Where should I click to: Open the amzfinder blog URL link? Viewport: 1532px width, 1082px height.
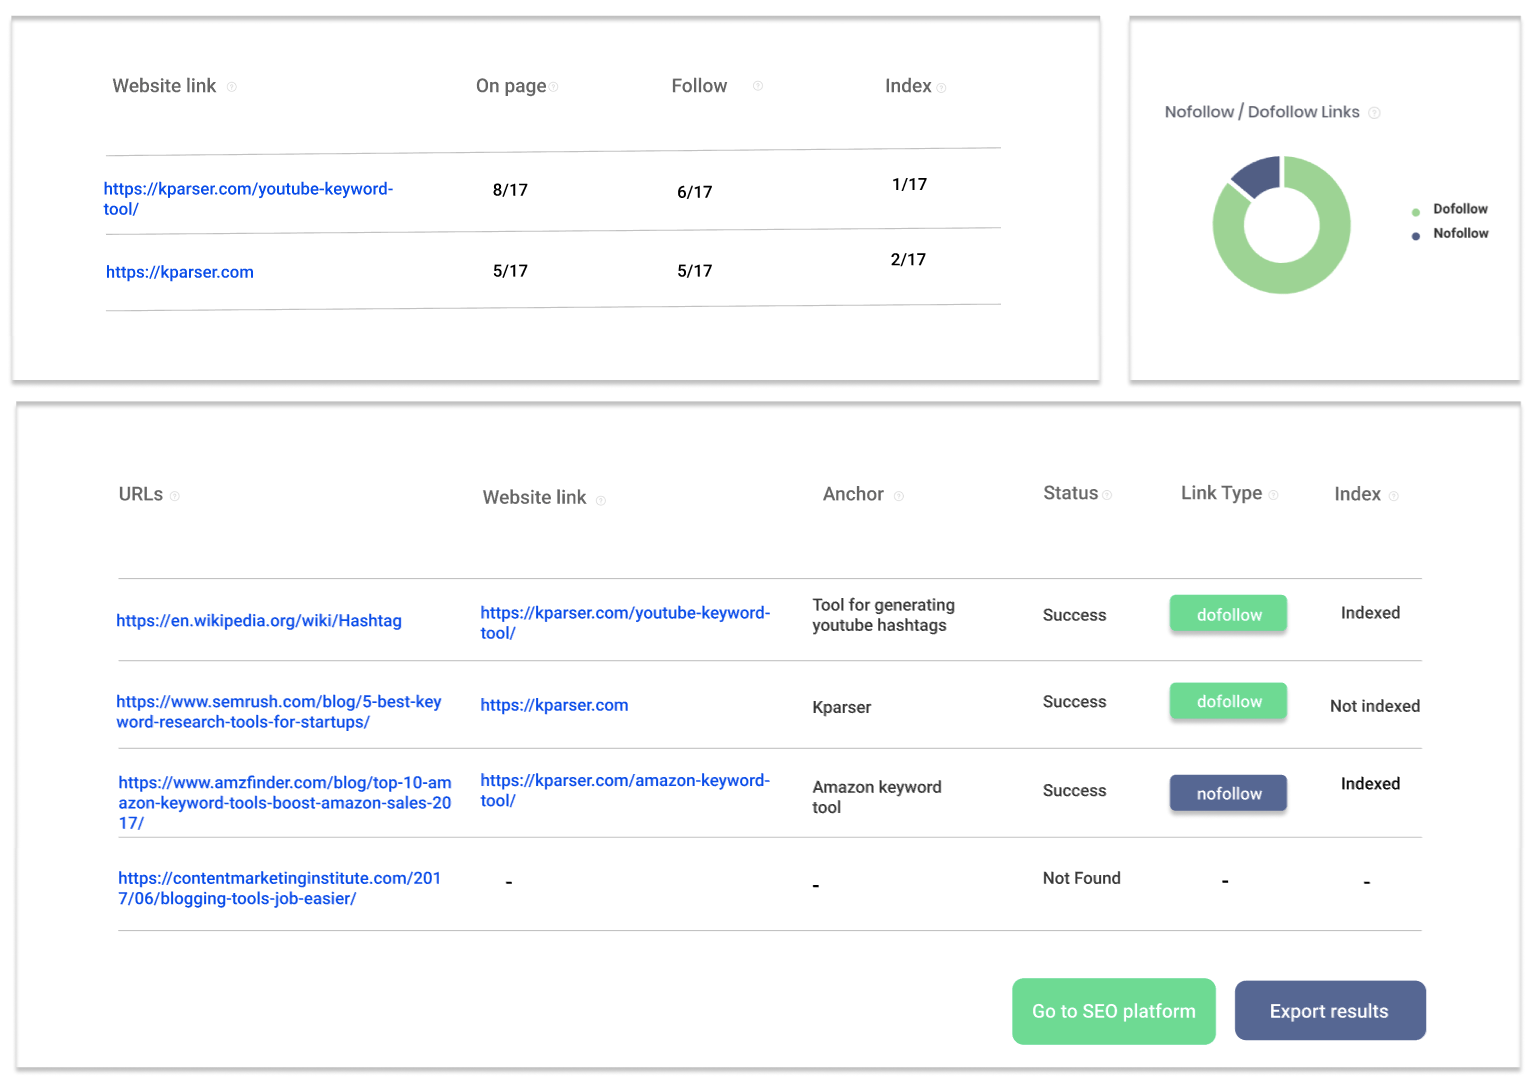pyautogui.click(x=284, y=802)
